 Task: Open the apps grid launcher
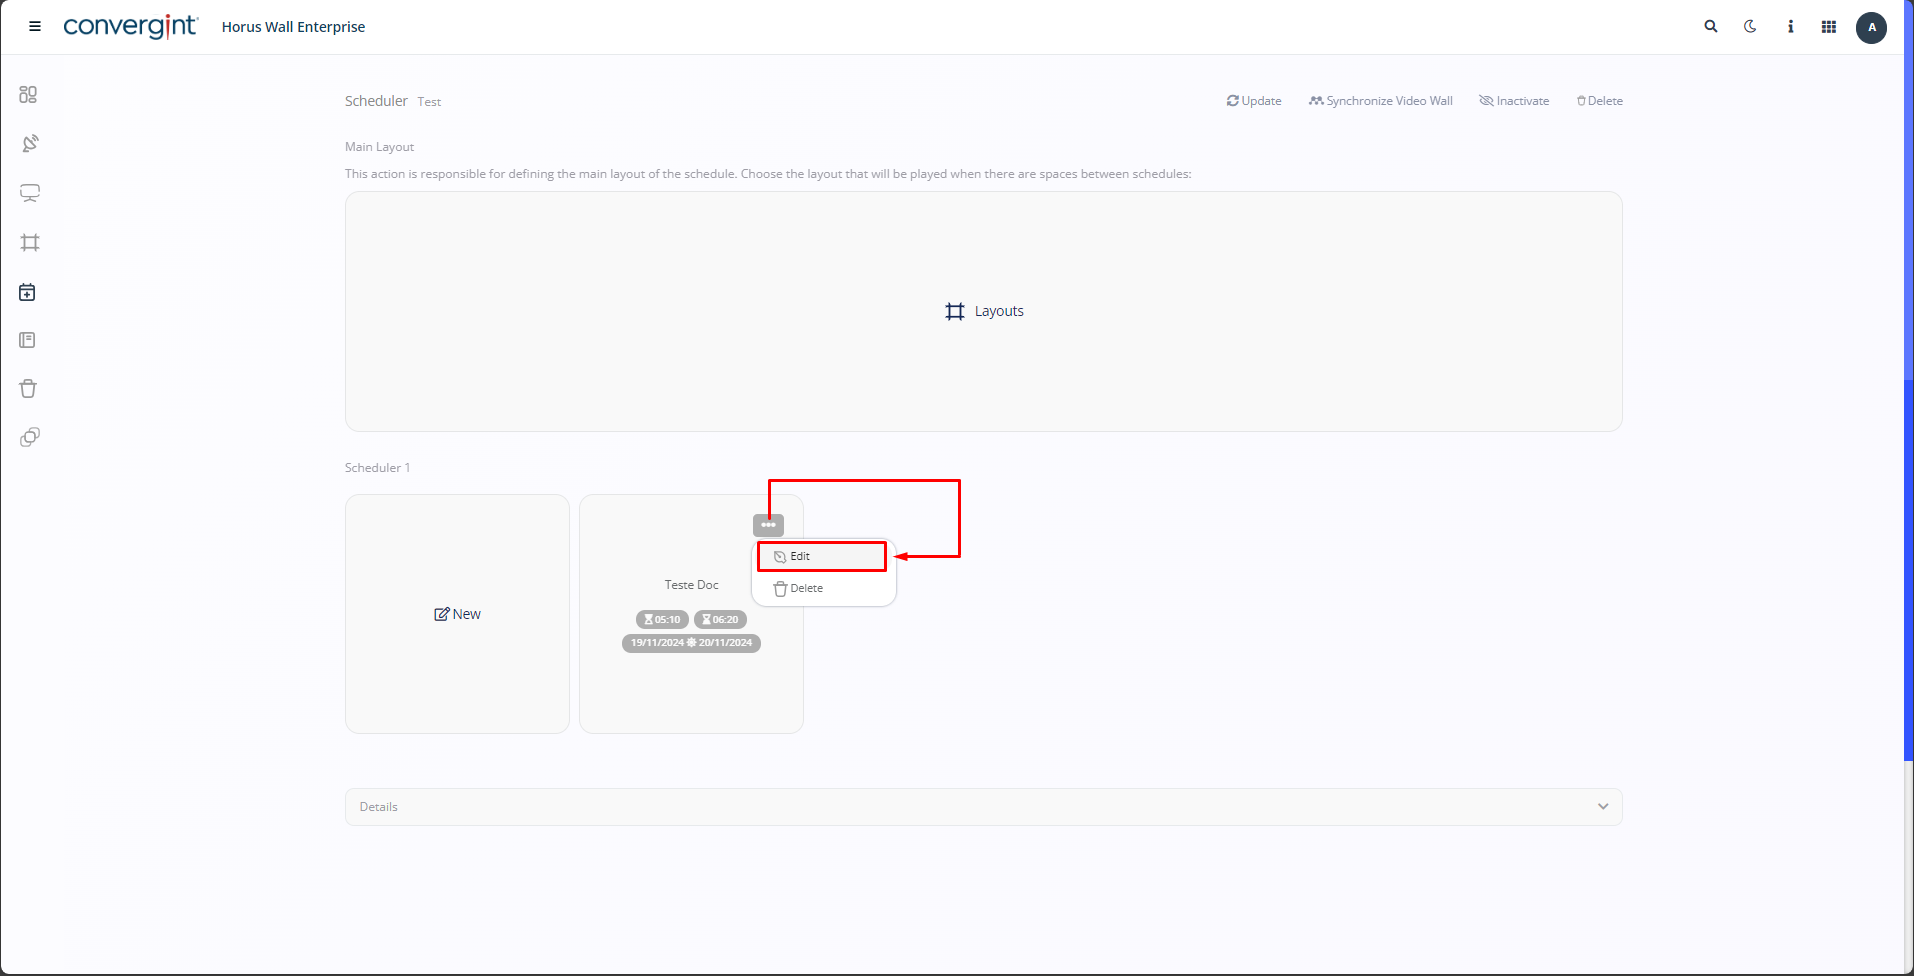click(x=1829, y=27)
